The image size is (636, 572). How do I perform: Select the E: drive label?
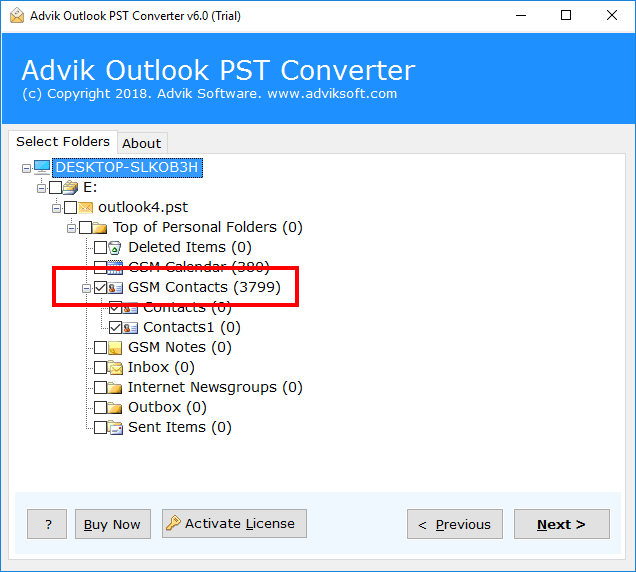tap(90, 187)
